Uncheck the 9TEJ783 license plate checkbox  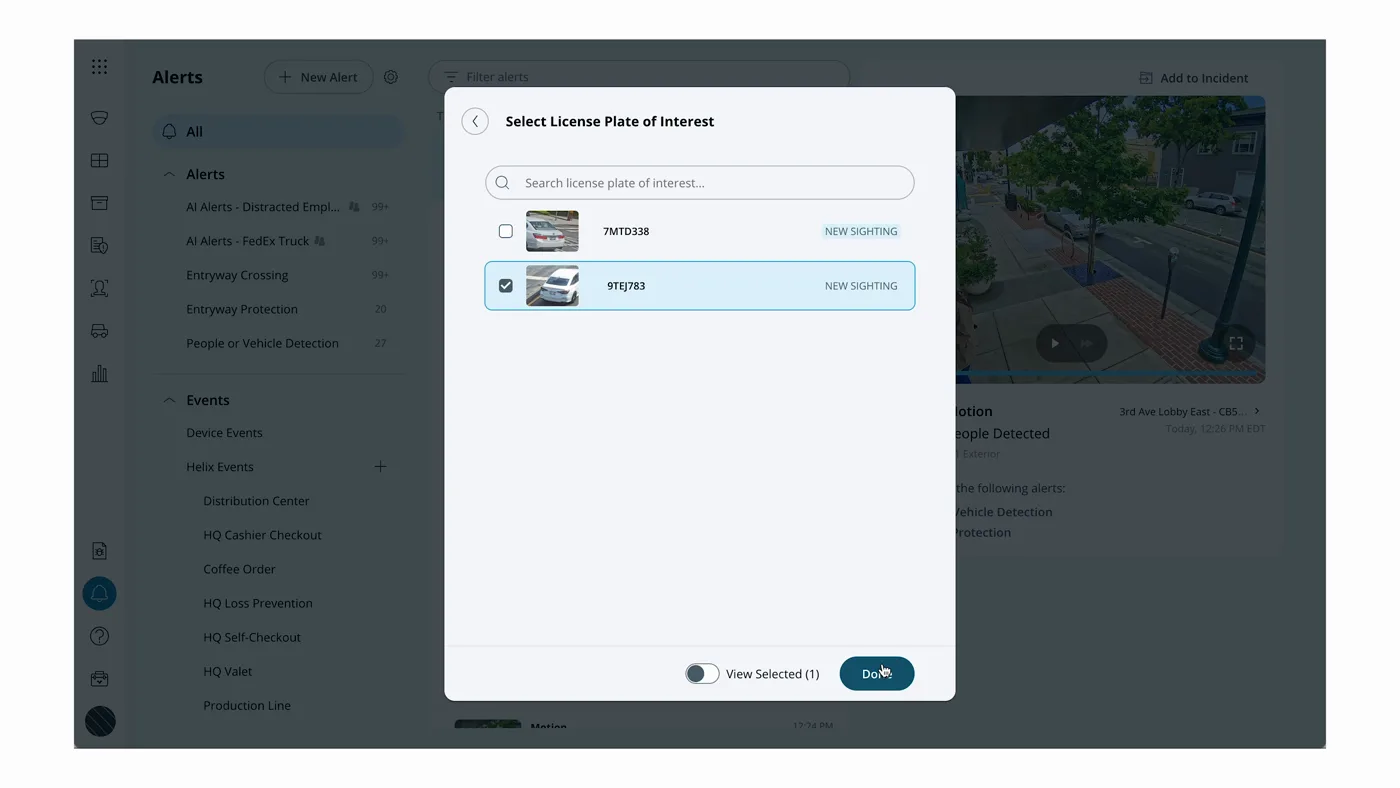(x=506, y=286)
